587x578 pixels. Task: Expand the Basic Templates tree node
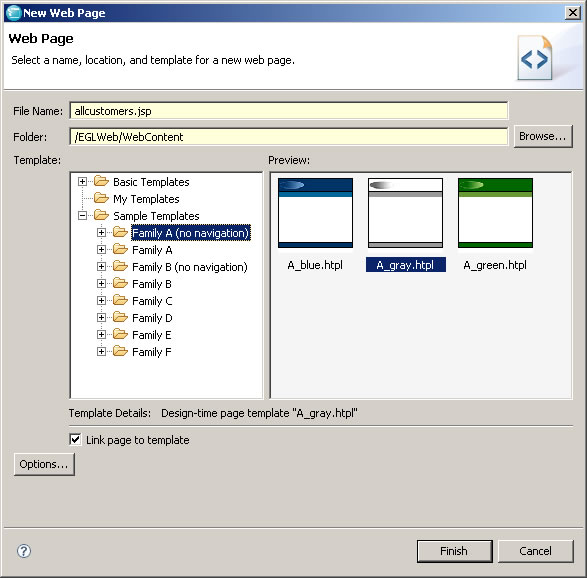click(82, 182)
